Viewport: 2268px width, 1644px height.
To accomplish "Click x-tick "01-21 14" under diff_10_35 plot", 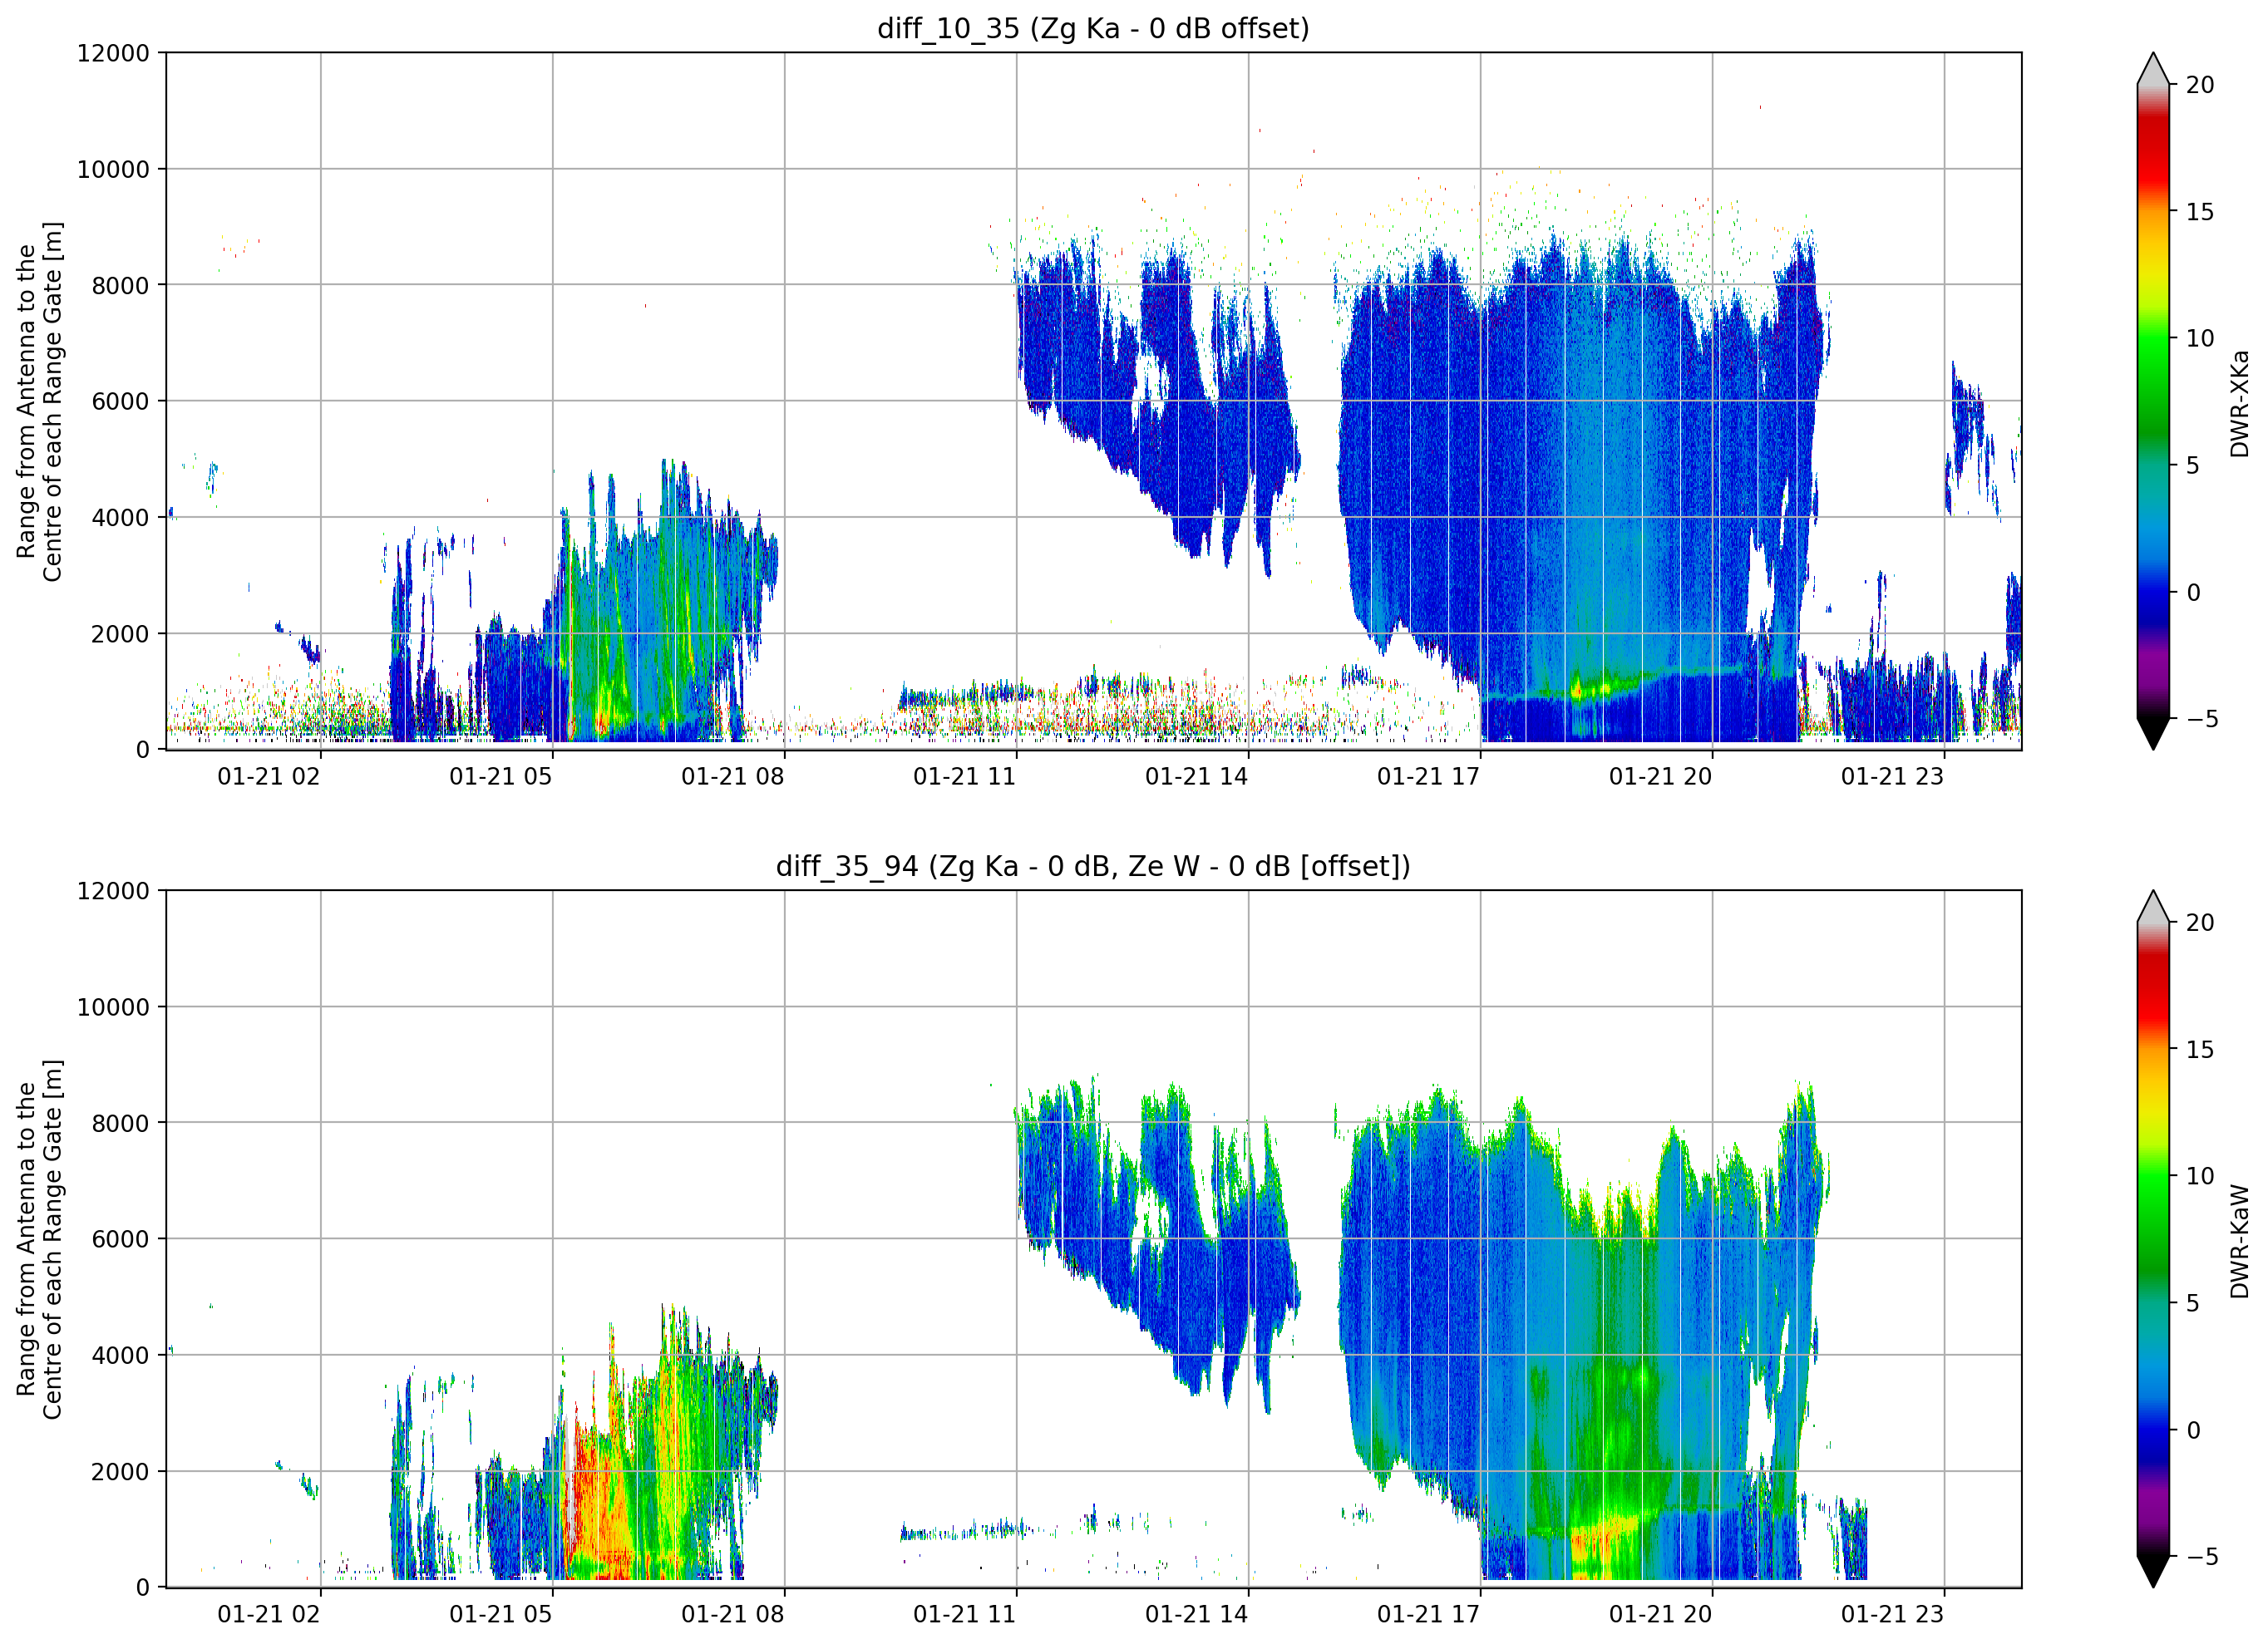I will coord(1197,776).
